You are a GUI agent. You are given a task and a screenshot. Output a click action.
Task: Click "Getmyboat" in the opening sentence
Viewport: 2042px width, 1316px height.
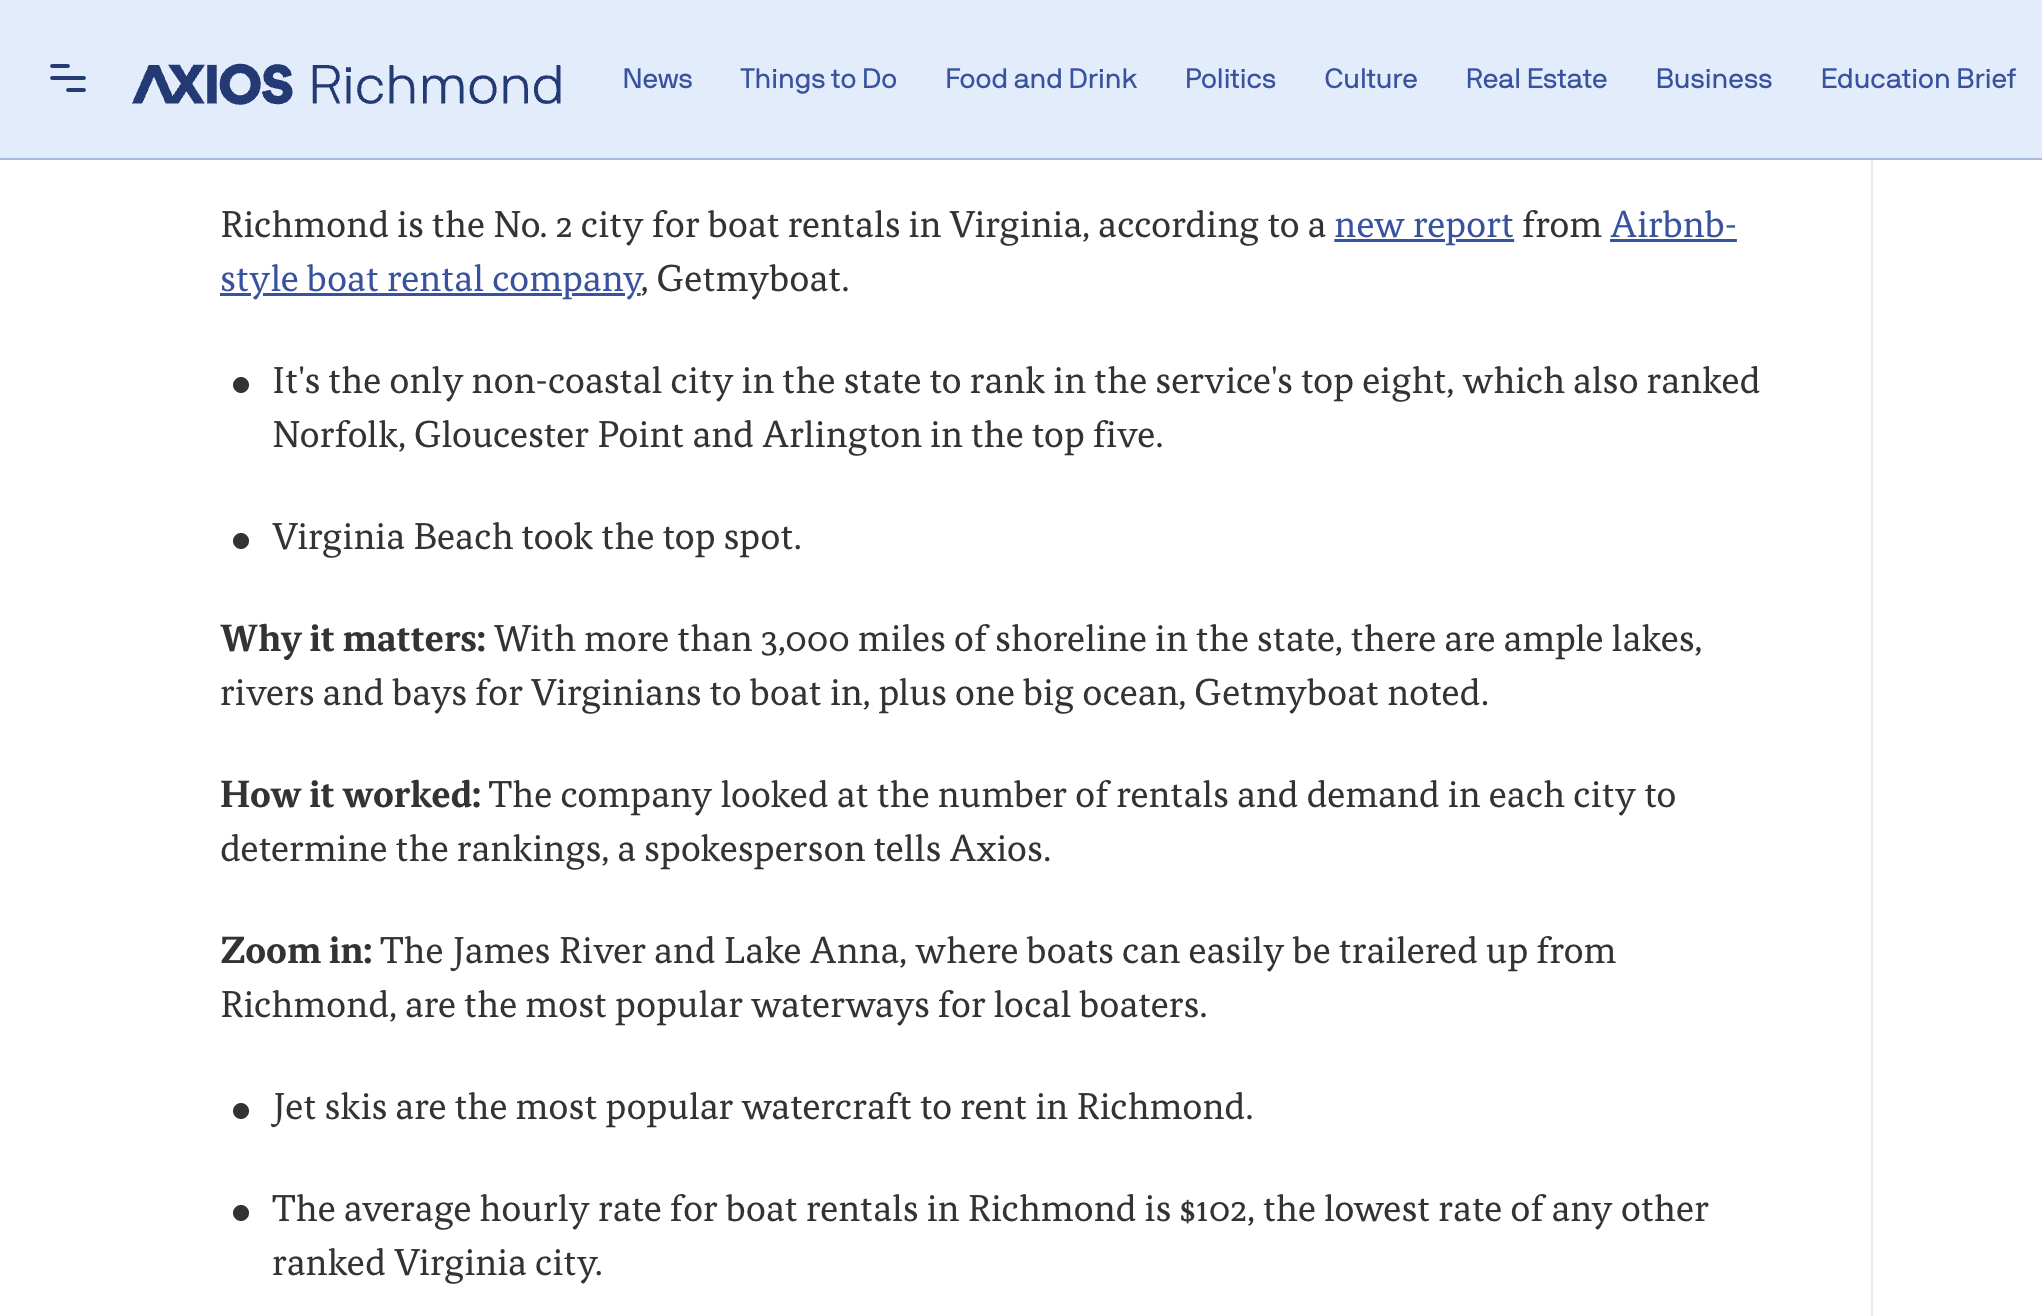point(751,279)
